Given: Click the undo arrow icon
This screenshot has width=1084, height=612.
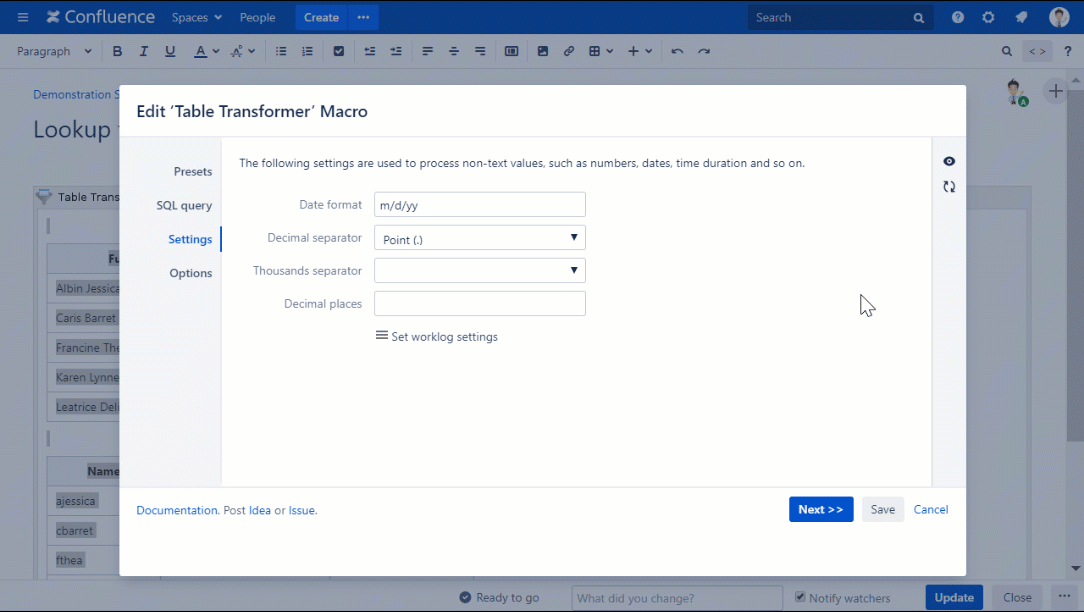Looking at the screenshot, I should 677,51.
